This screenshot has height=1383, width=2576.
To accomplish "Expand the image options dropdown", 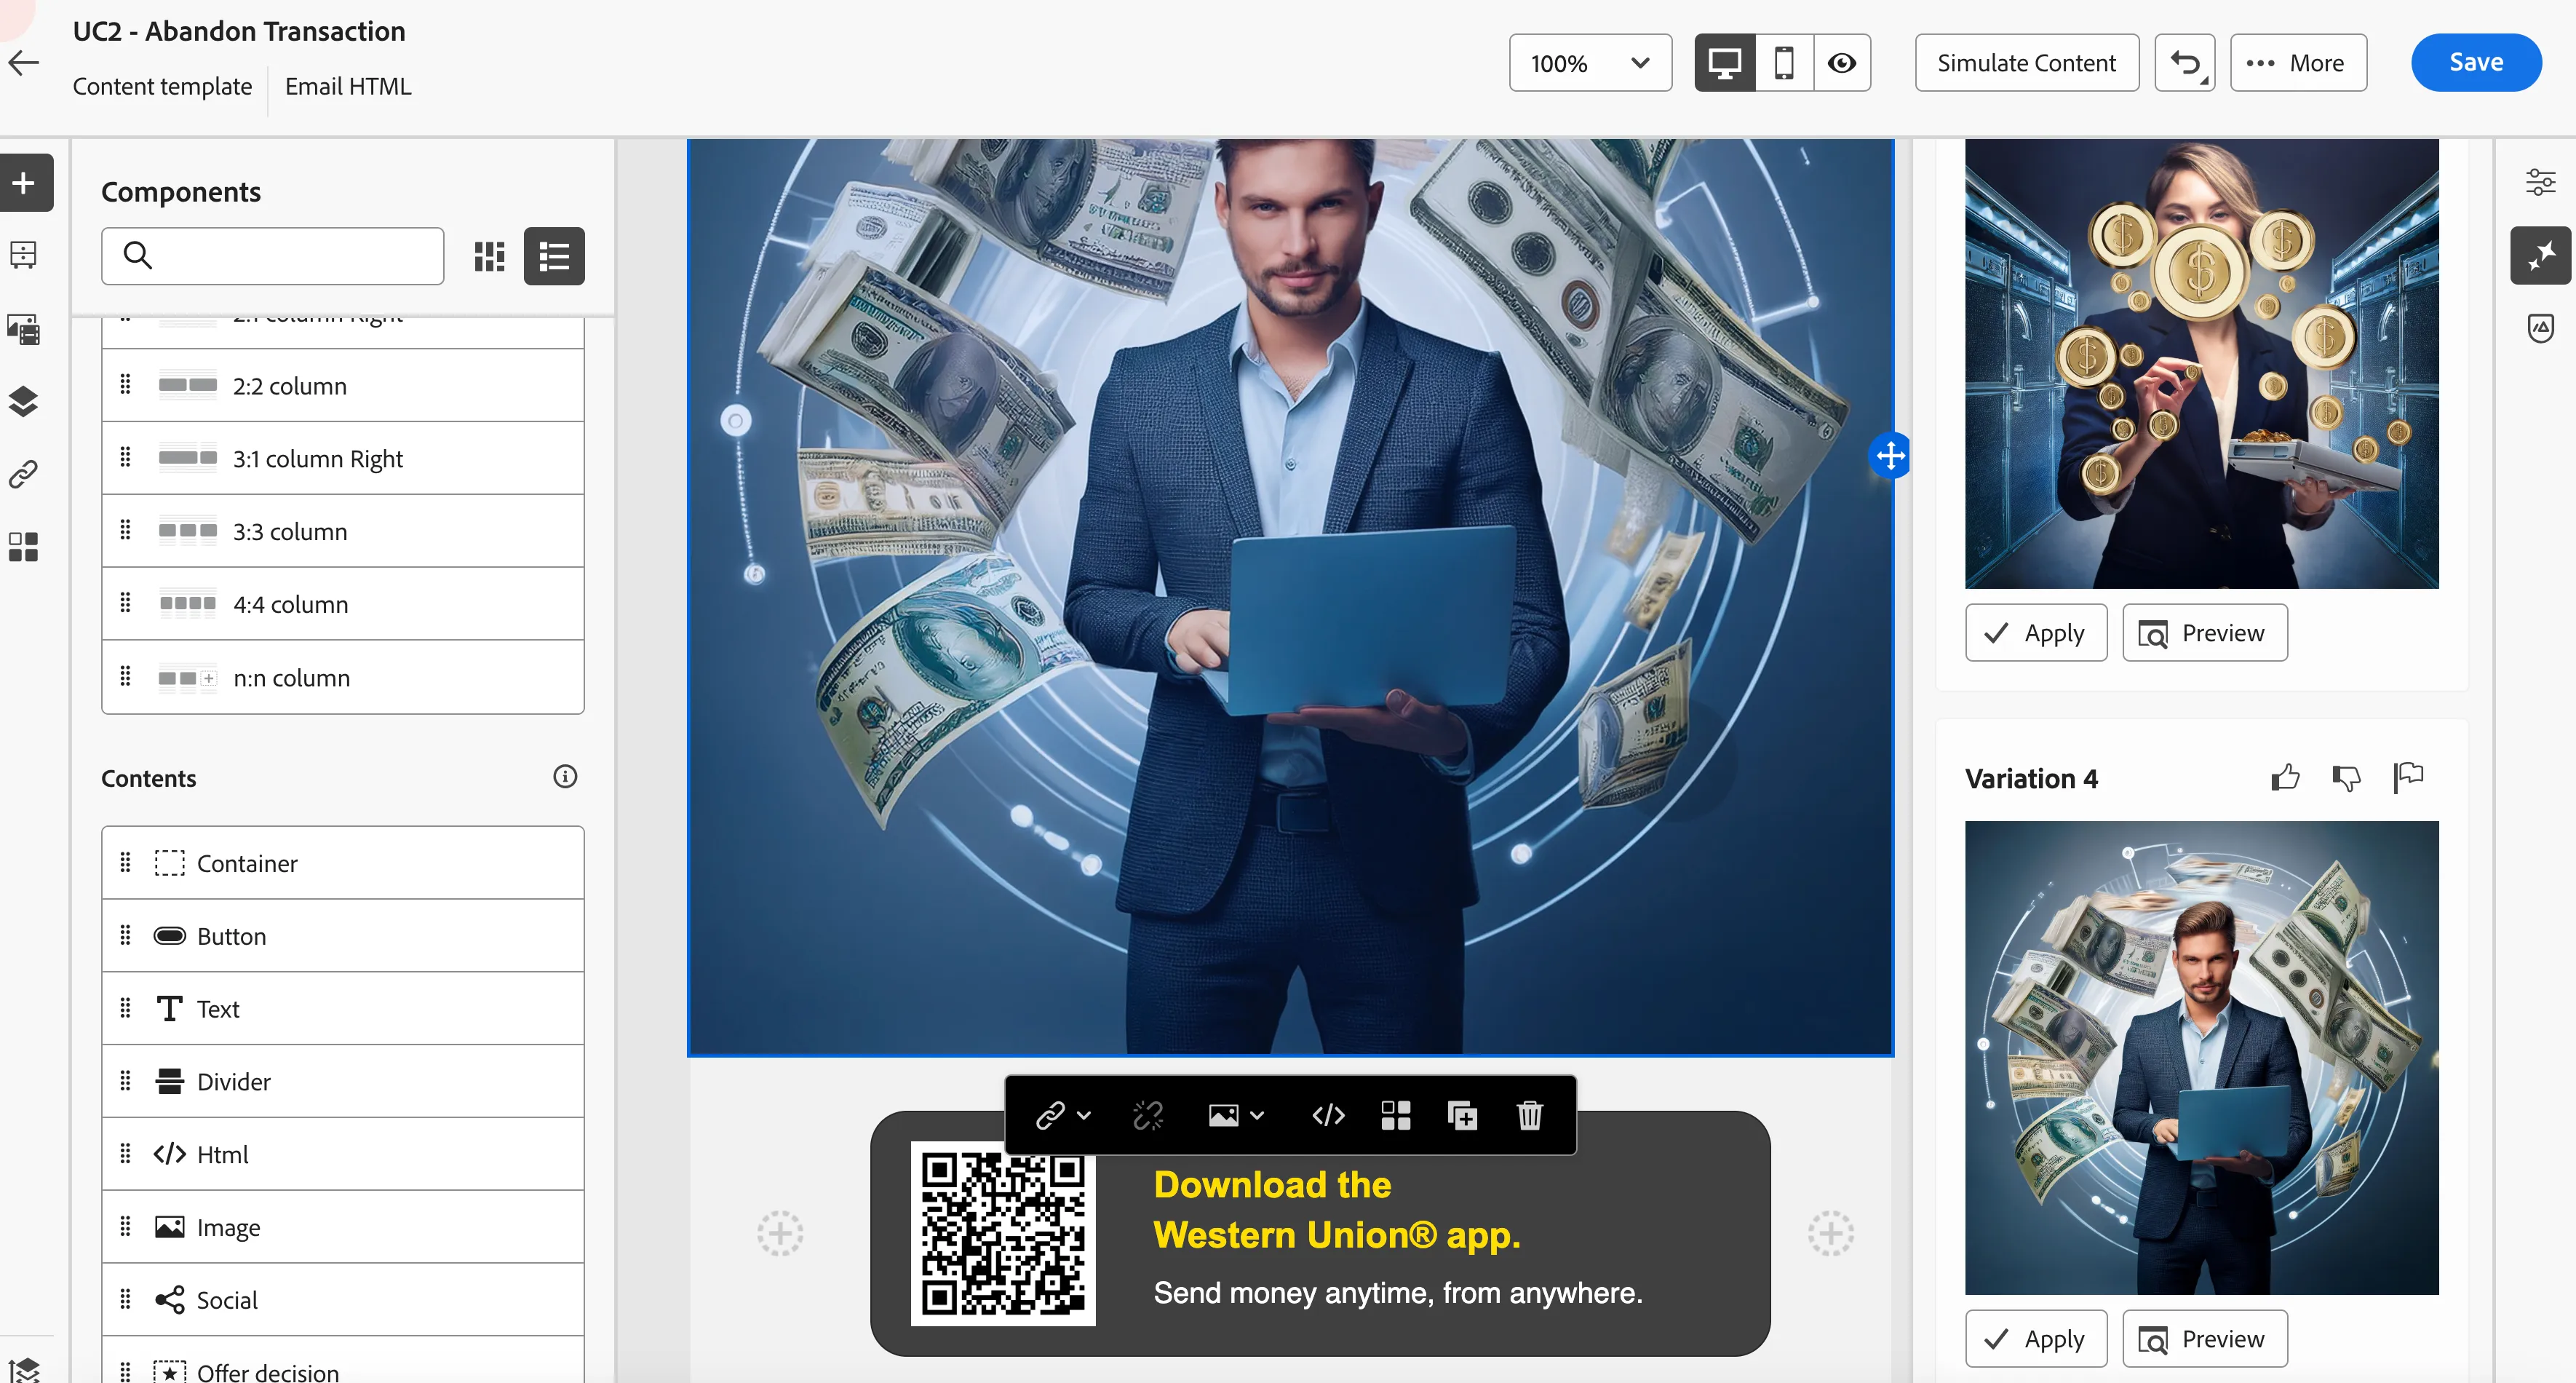I will click(x=1236, y=1115).
